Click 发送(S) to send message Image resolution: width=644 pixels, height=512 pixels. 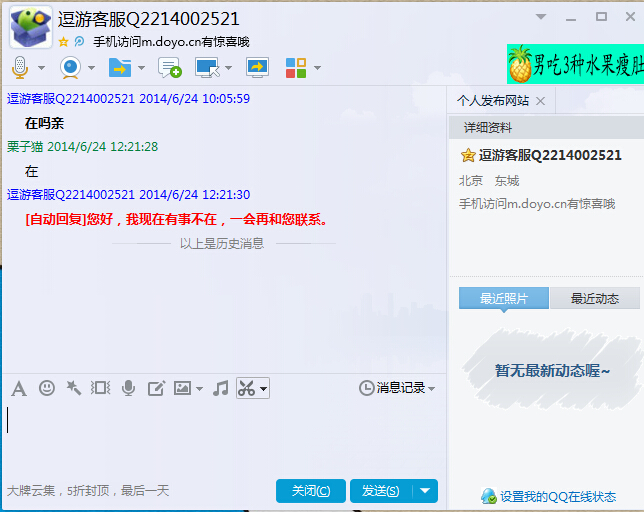click(x=381, y=491)
